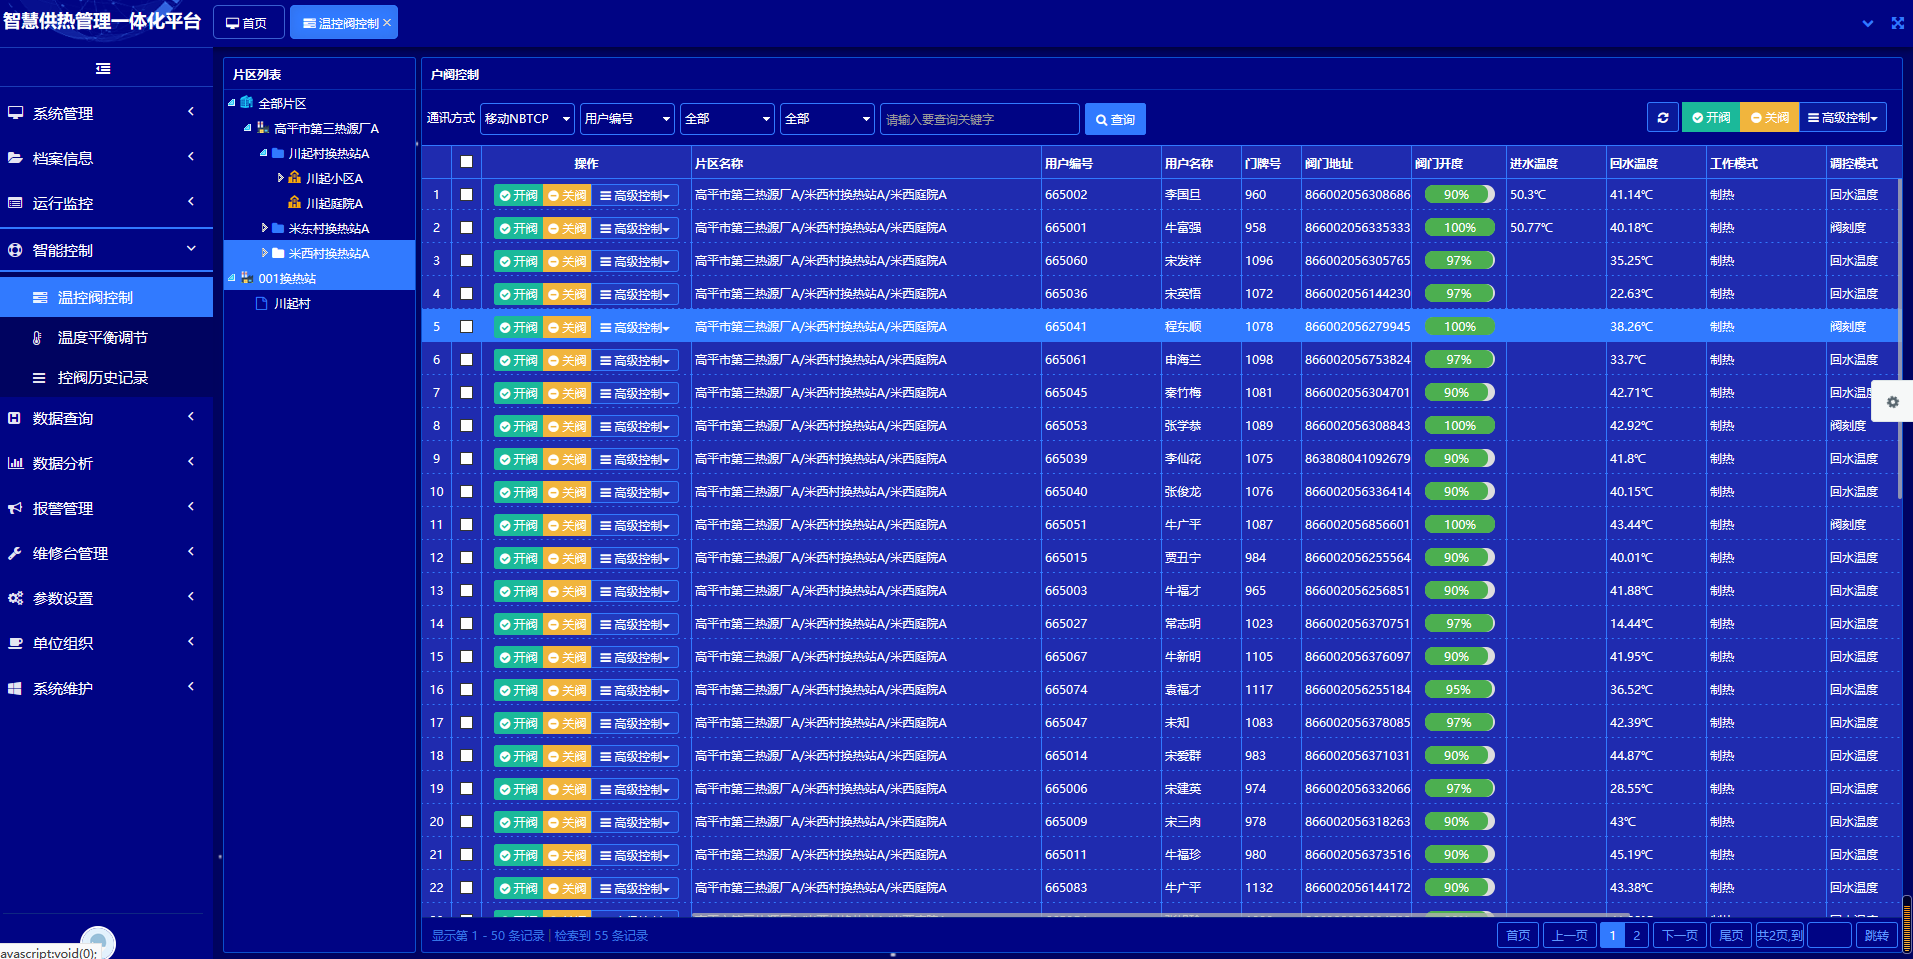Check the checkbox for row 1 李国旦

tap(466, 195)
